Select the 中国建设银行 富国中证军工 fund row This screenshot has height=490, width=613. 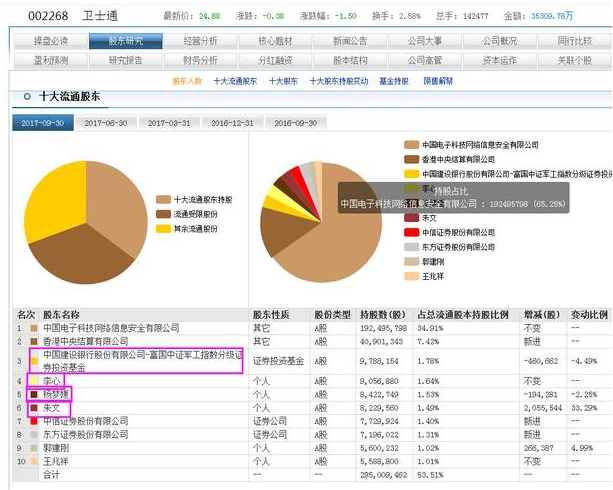pyautogui.click(x=143, y=361)
